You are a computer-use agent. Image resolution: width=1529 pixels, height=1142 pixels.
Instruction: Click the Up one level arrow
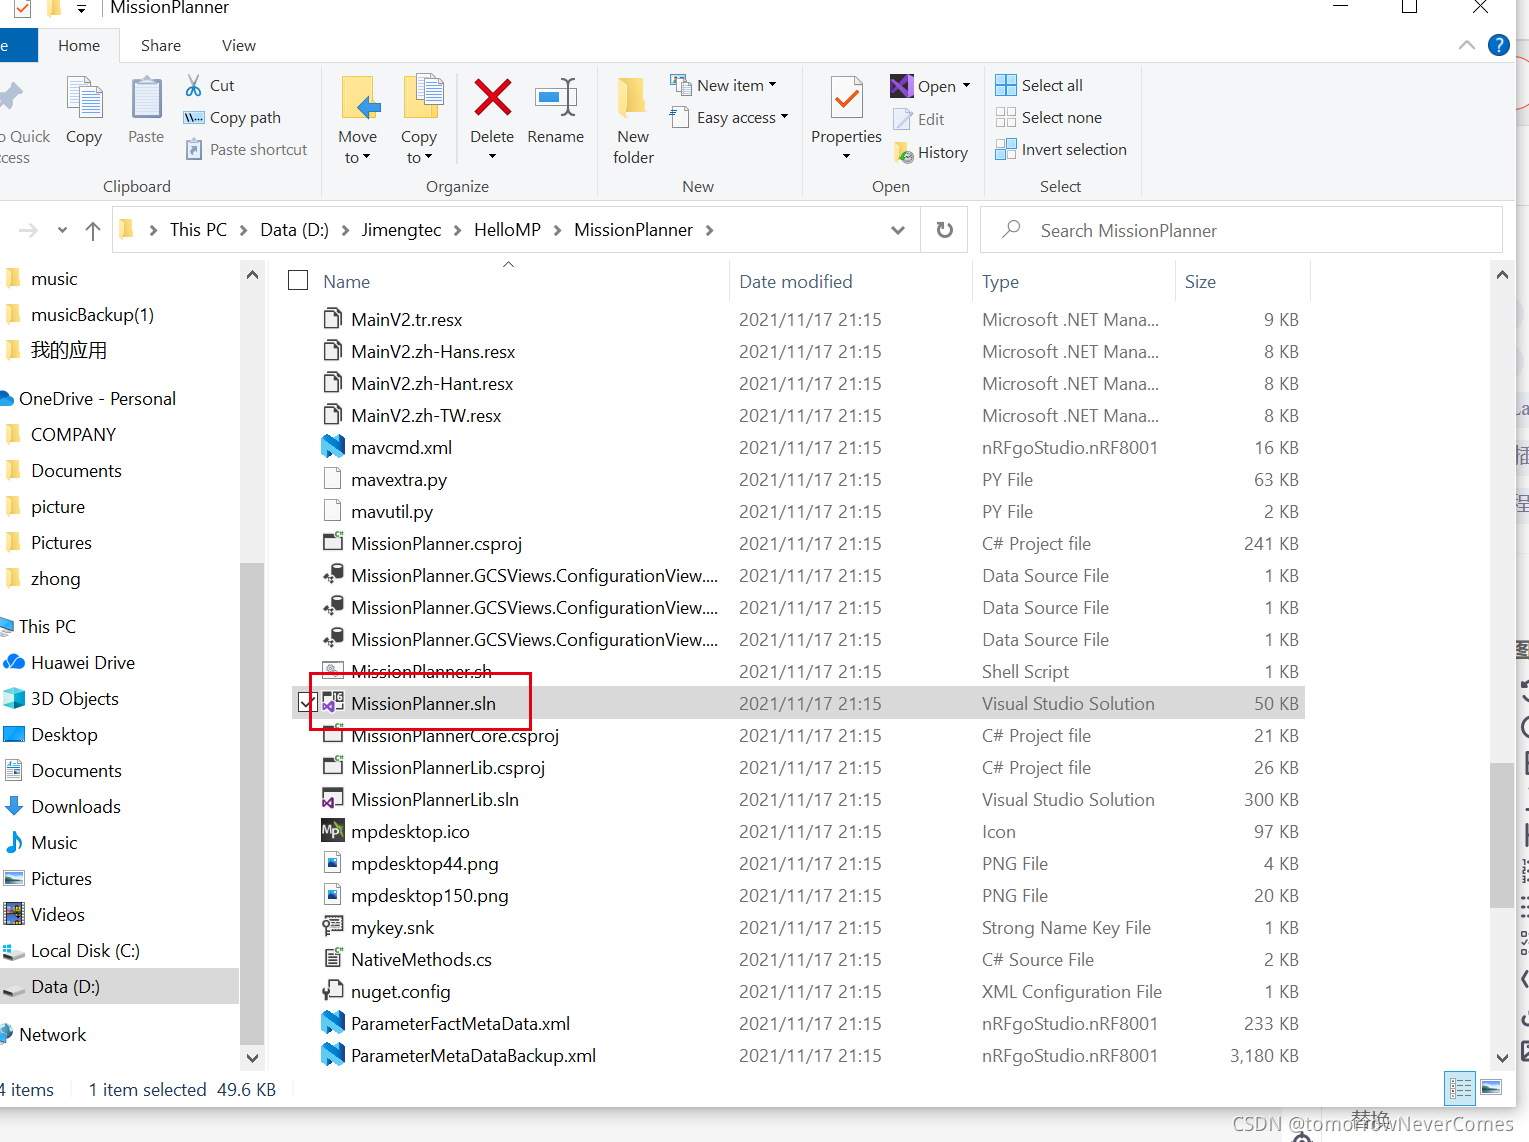tap(93, 231)
